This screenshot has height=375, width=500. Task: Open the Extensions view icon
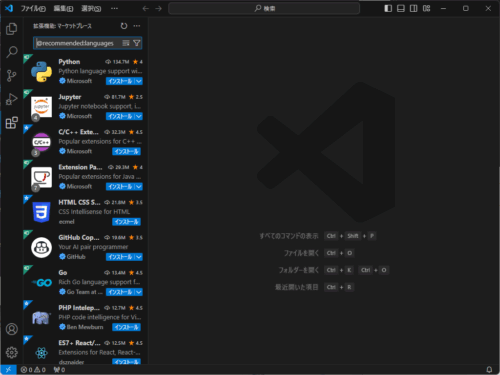(x=12, y=122)
